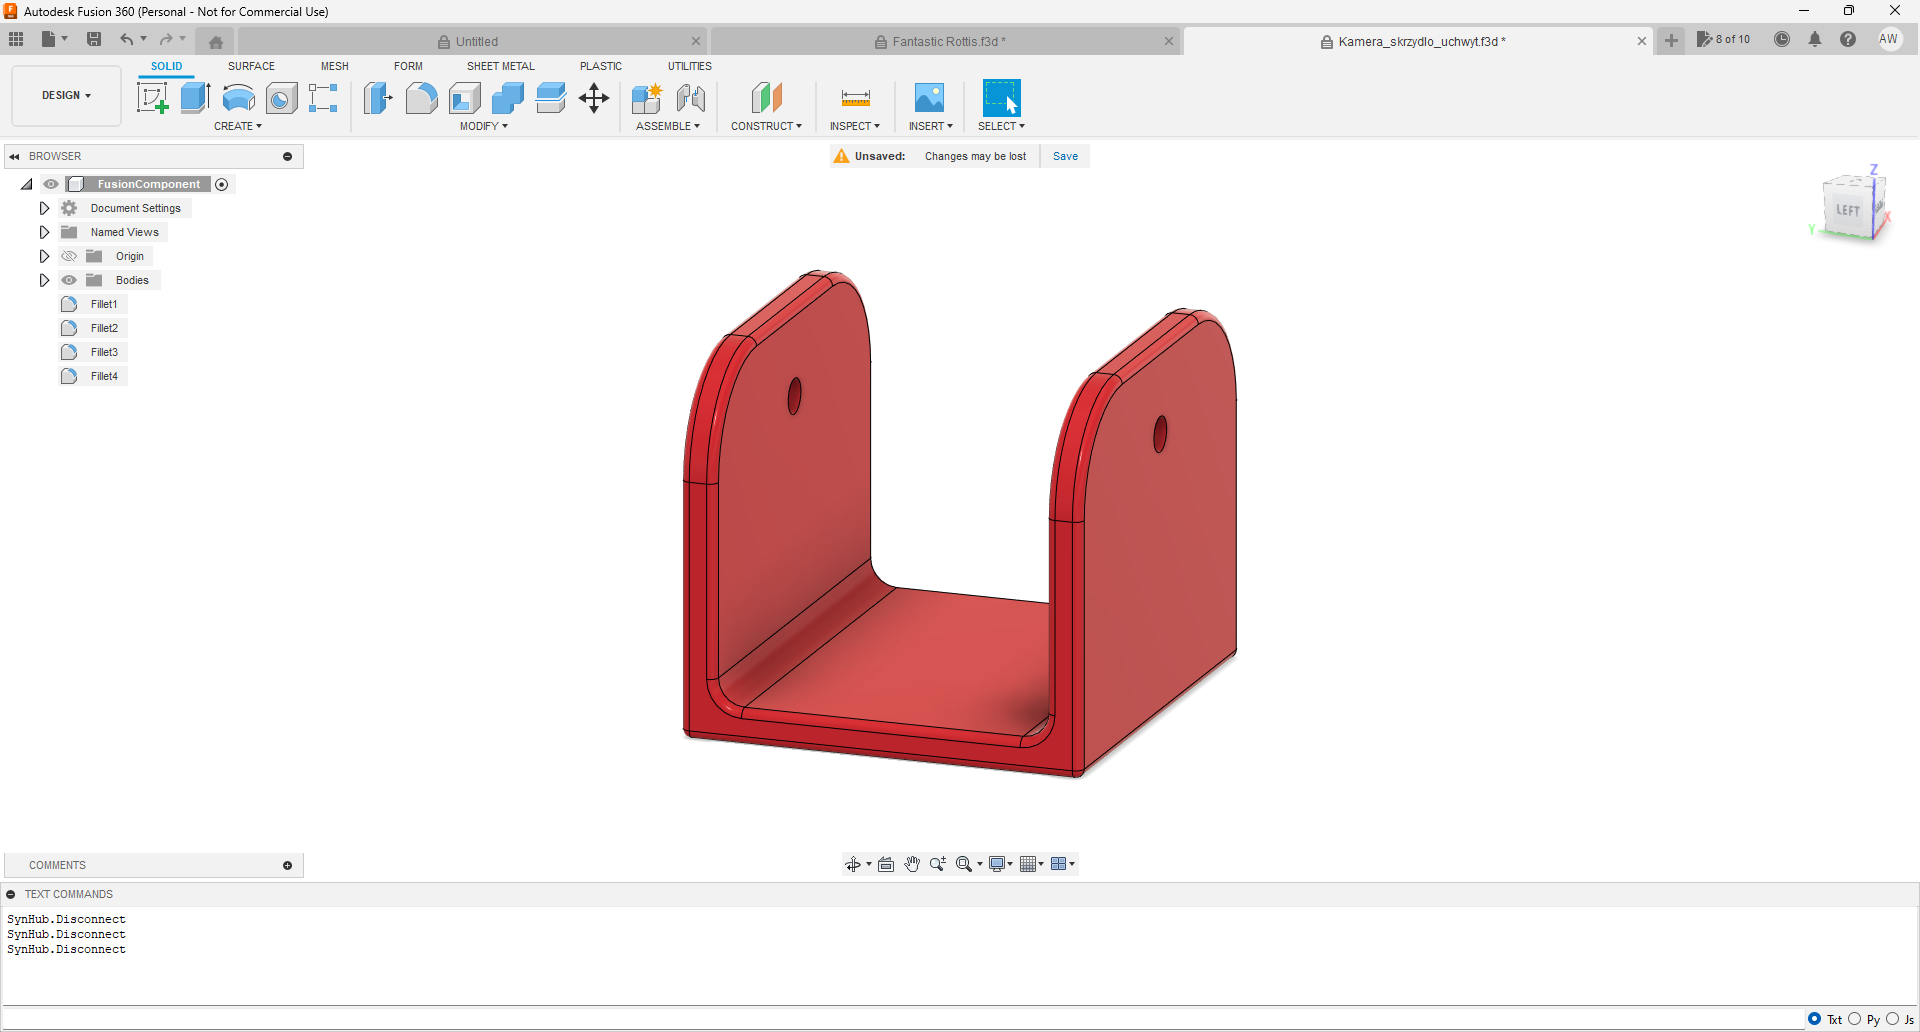Select the Shell tool
This screenshot has width=1920, height=1032.
point(465,98)
